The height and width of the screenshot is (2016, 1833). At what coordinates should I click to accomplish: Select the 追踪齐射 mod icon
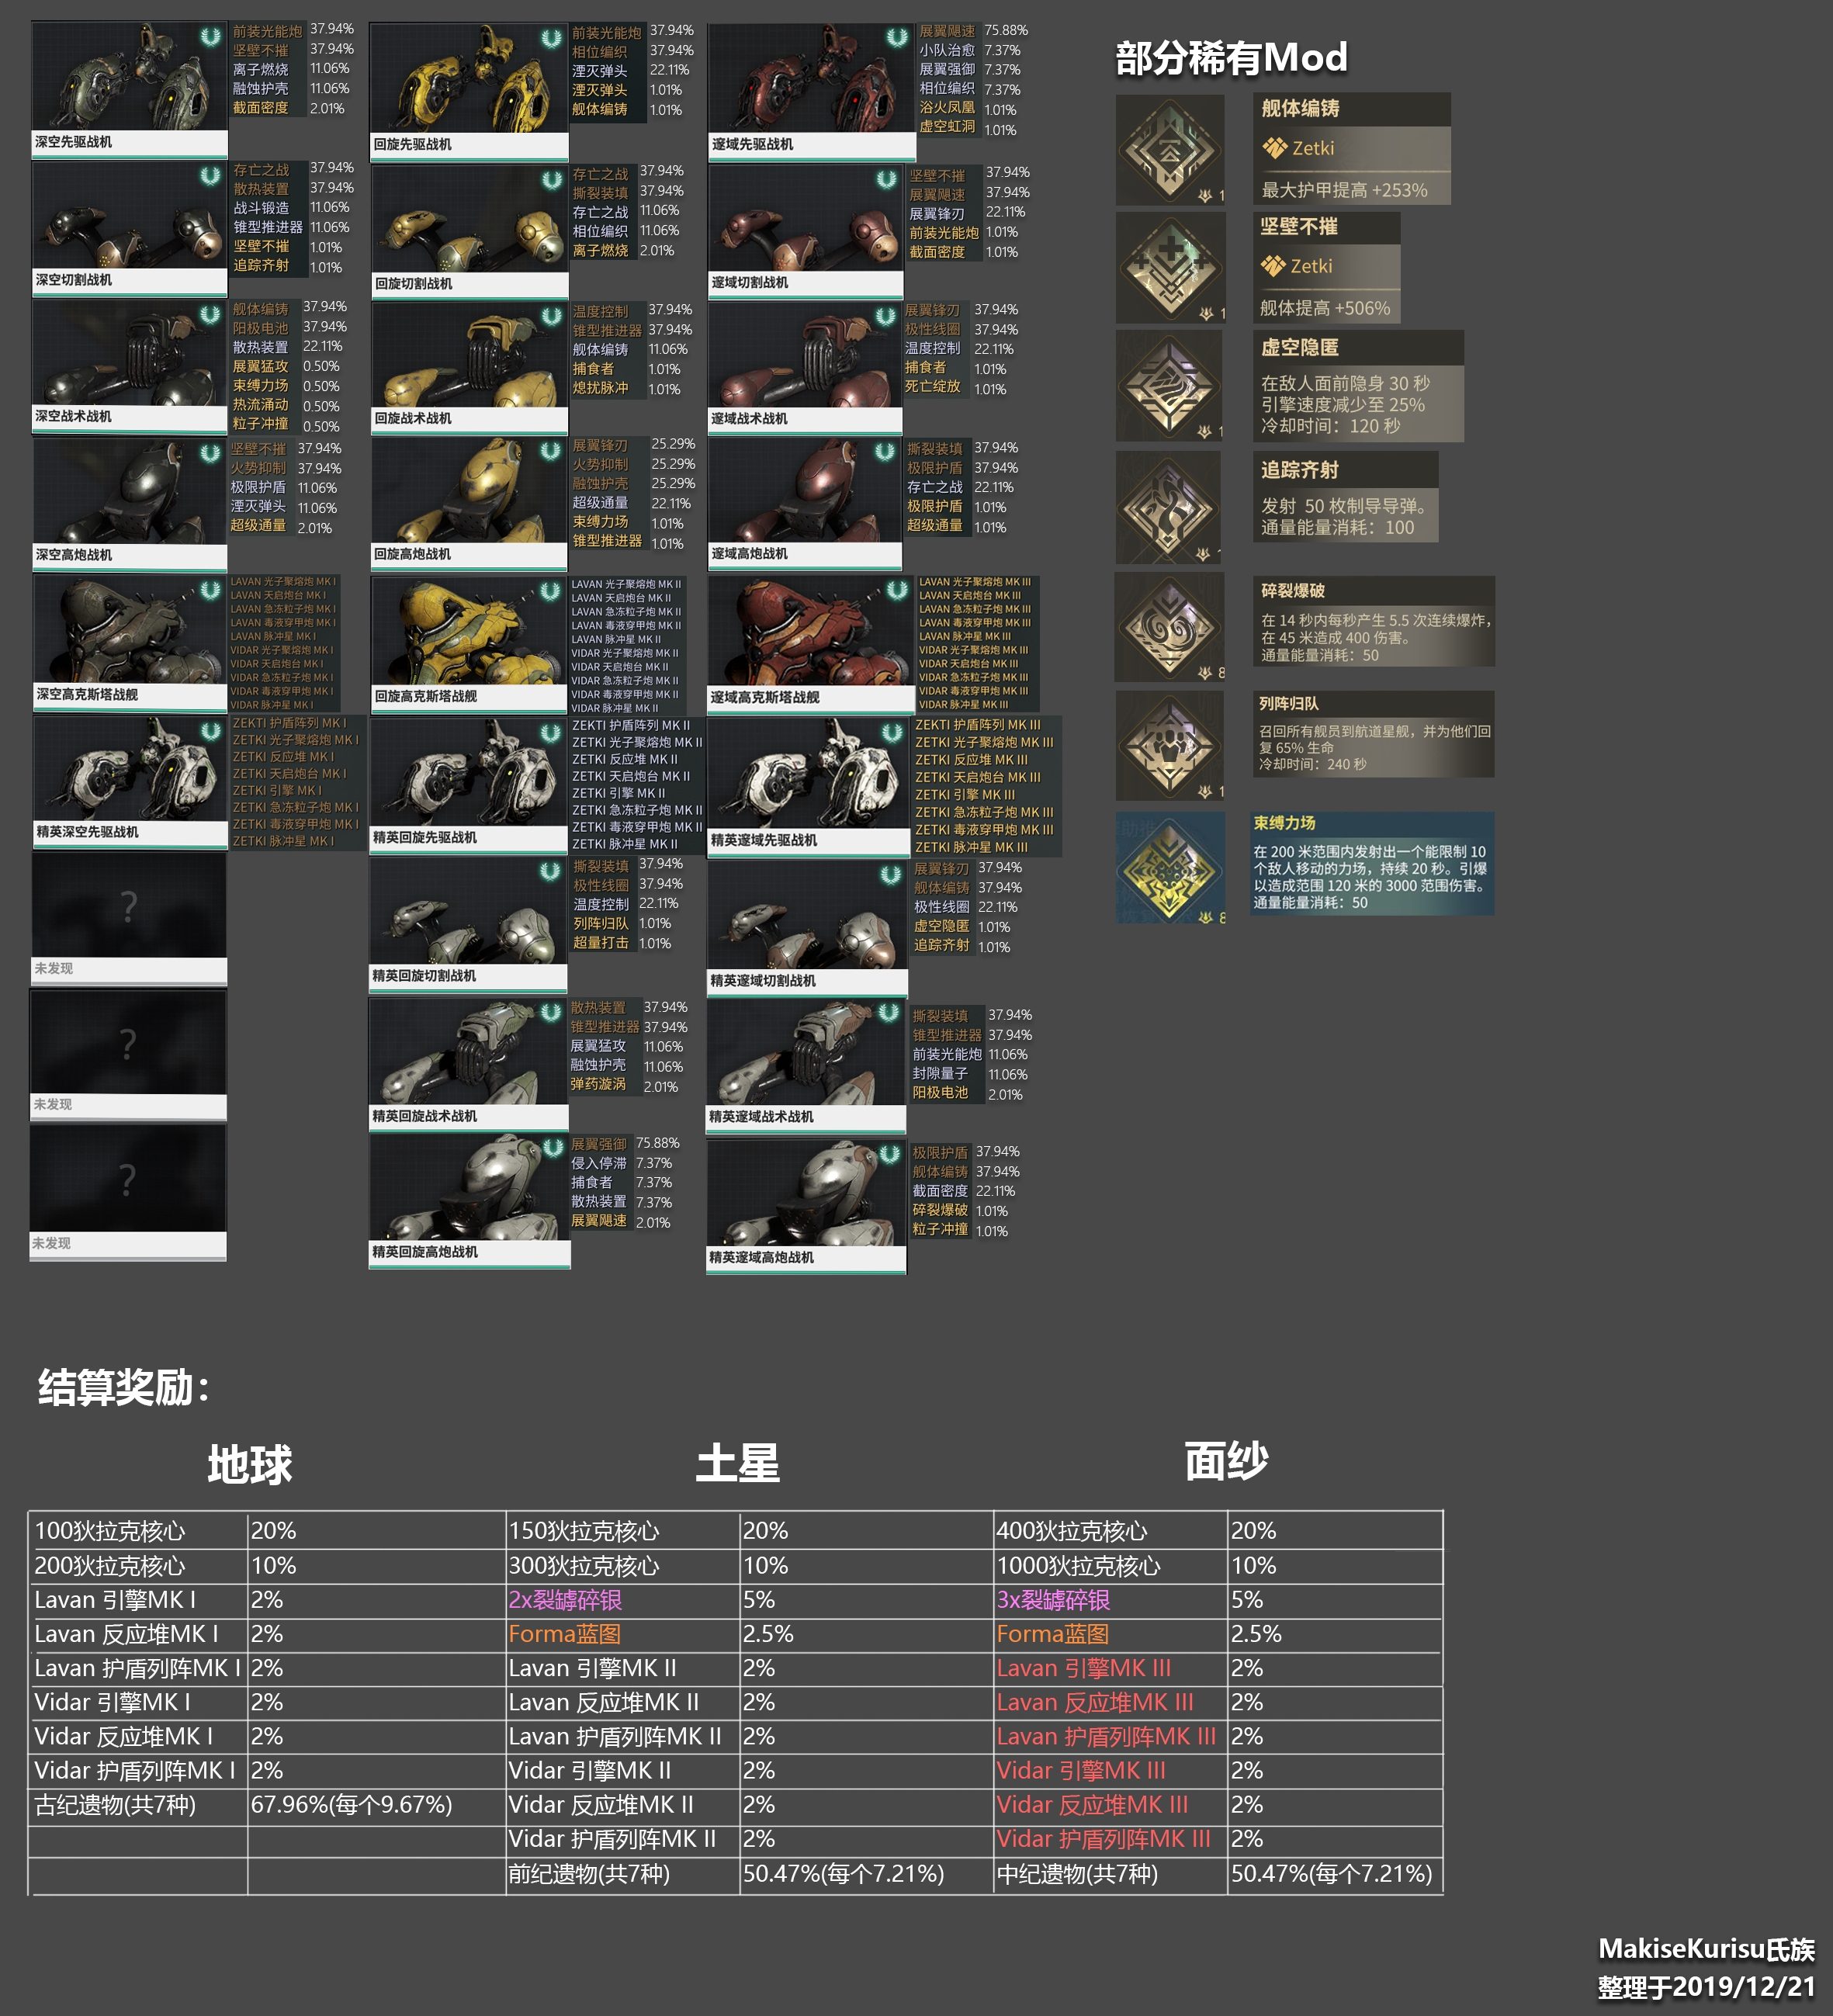click(x=1168, y=507)
